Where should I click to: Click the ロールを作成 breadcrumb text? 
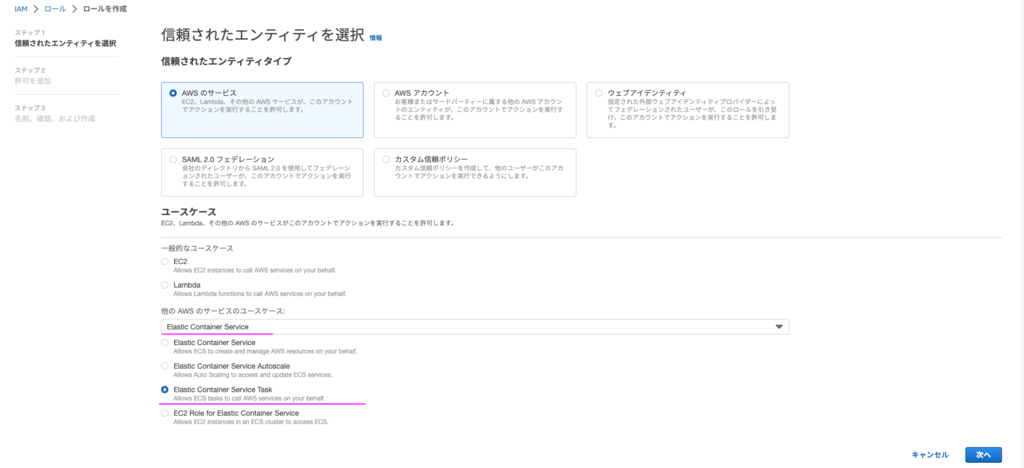[105, 9]
